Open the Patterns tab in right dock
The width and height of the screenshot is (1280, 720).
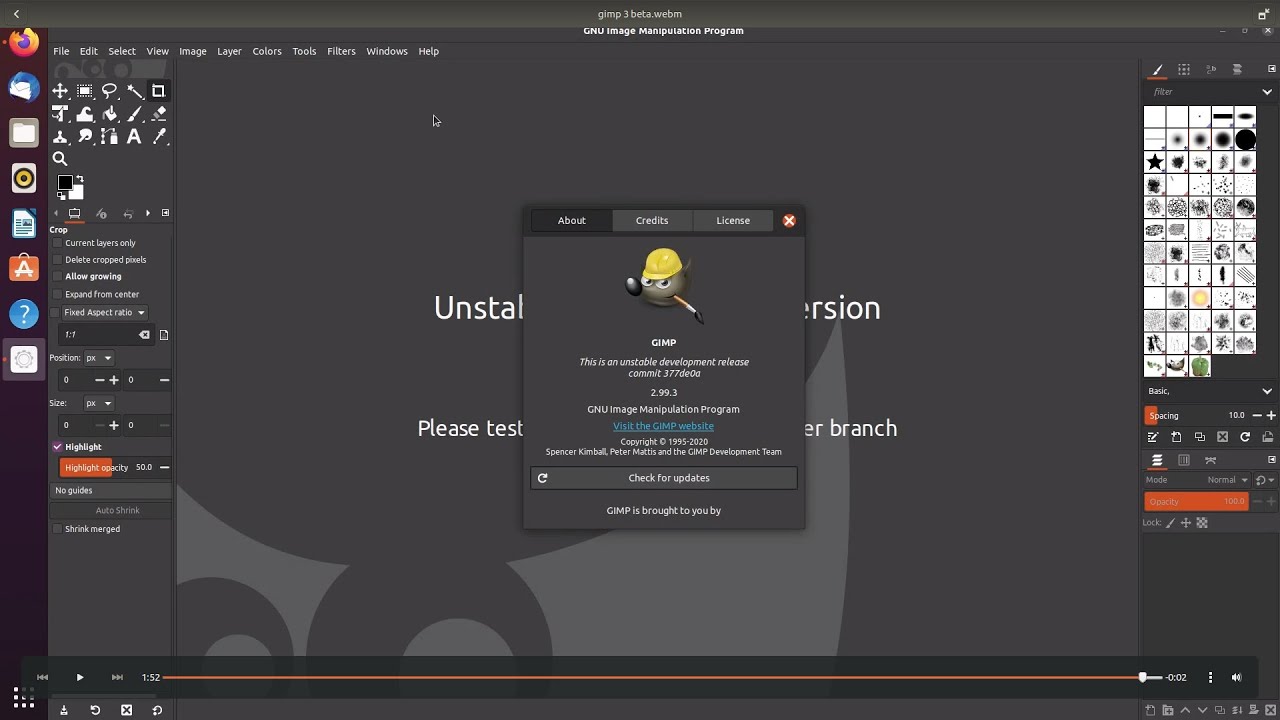tap(1184, 69)
